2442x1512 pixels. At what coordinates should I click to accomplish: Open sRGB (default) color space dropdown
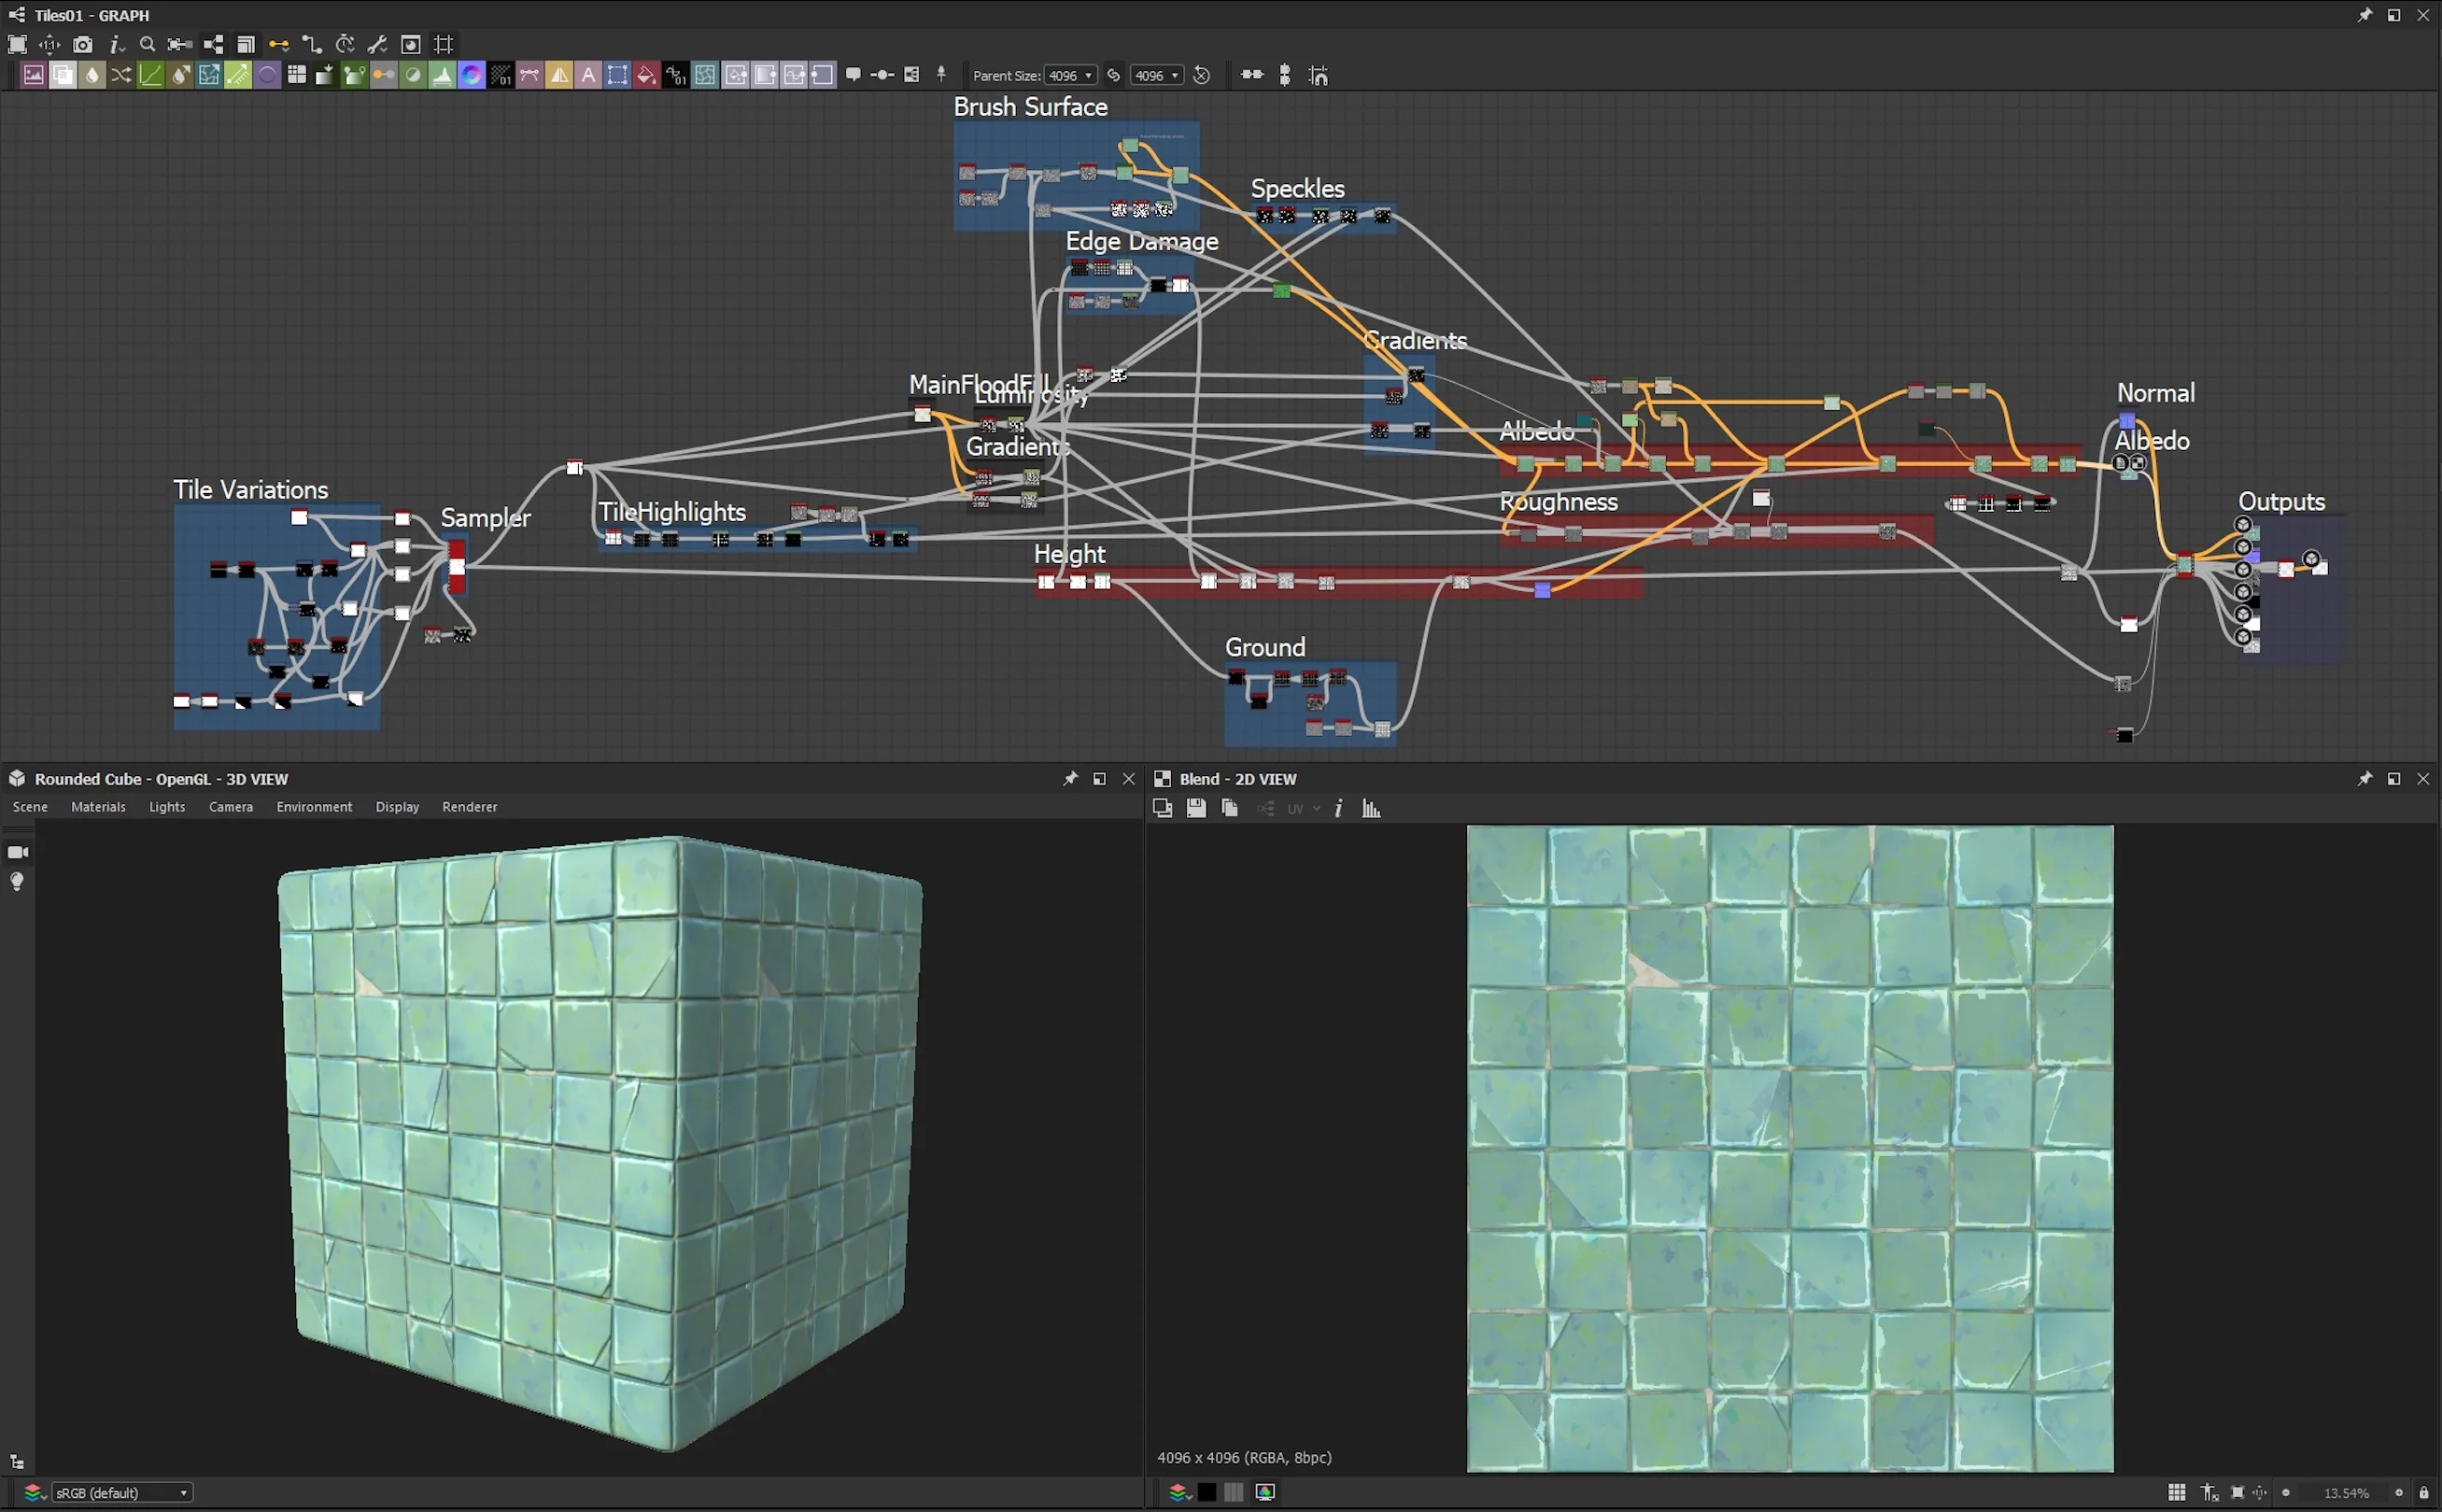pyautogui.click(x=120, y=1492)
